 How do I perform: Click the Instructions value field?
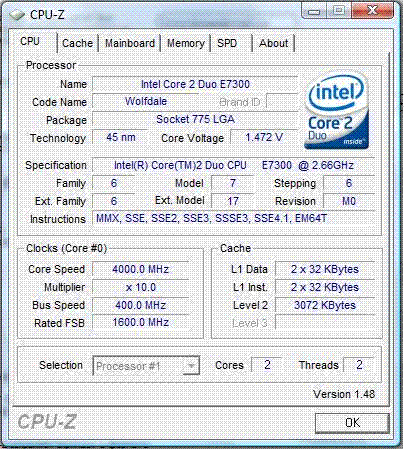(233, 219)
